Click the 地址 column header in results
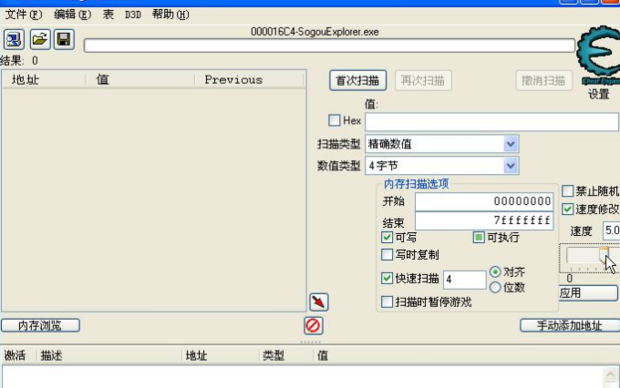Image resolution: width=620 pixels, height=388 pixels. click(x=44, y=79)
